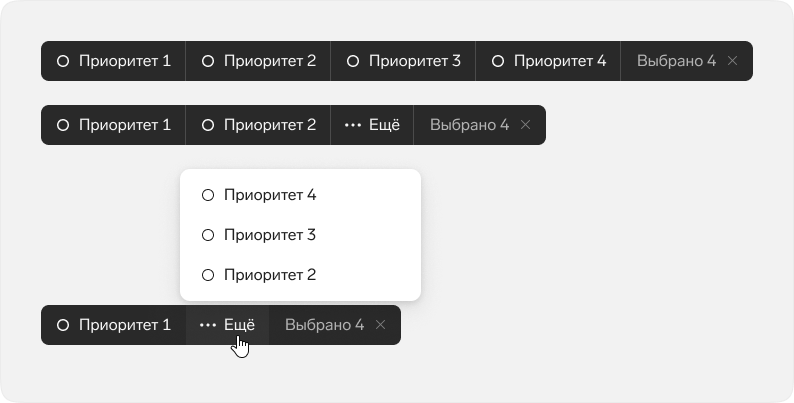Open the Ещё dropdown in the middle bar
This screenshot has width=794, height=403.
(372, 125)
